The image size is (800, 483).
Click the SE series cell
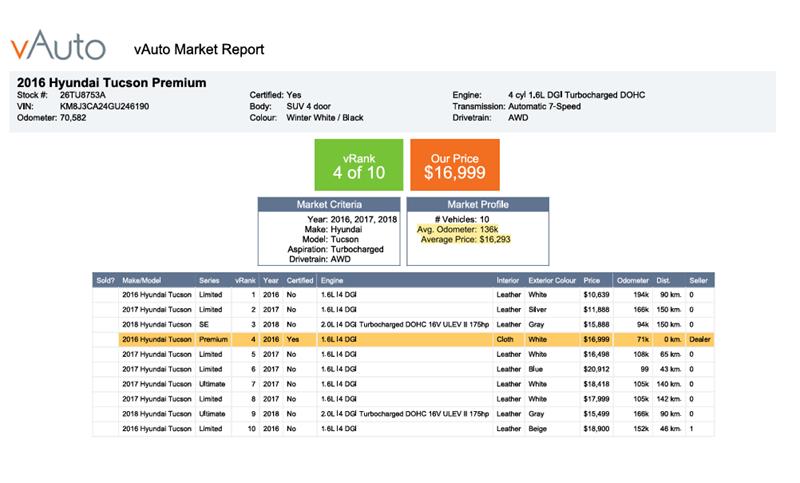click(204, 324)
